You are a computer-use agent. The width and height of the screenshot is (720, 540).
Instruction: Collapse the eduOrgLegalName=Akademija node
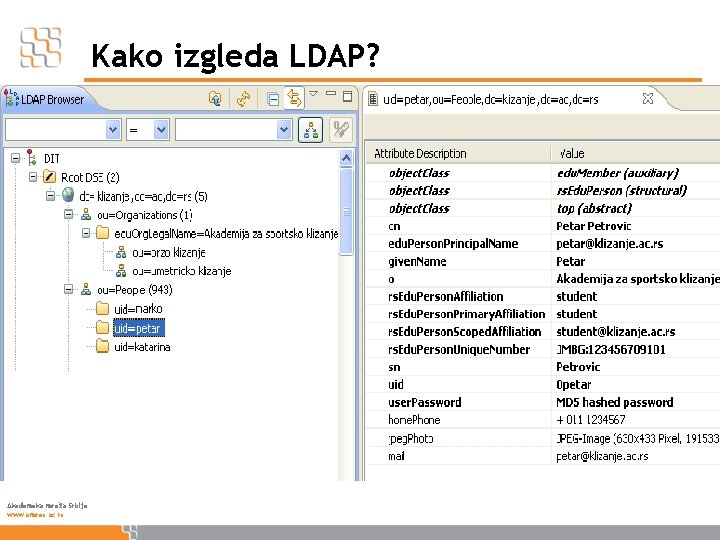[x=86, y=233]
